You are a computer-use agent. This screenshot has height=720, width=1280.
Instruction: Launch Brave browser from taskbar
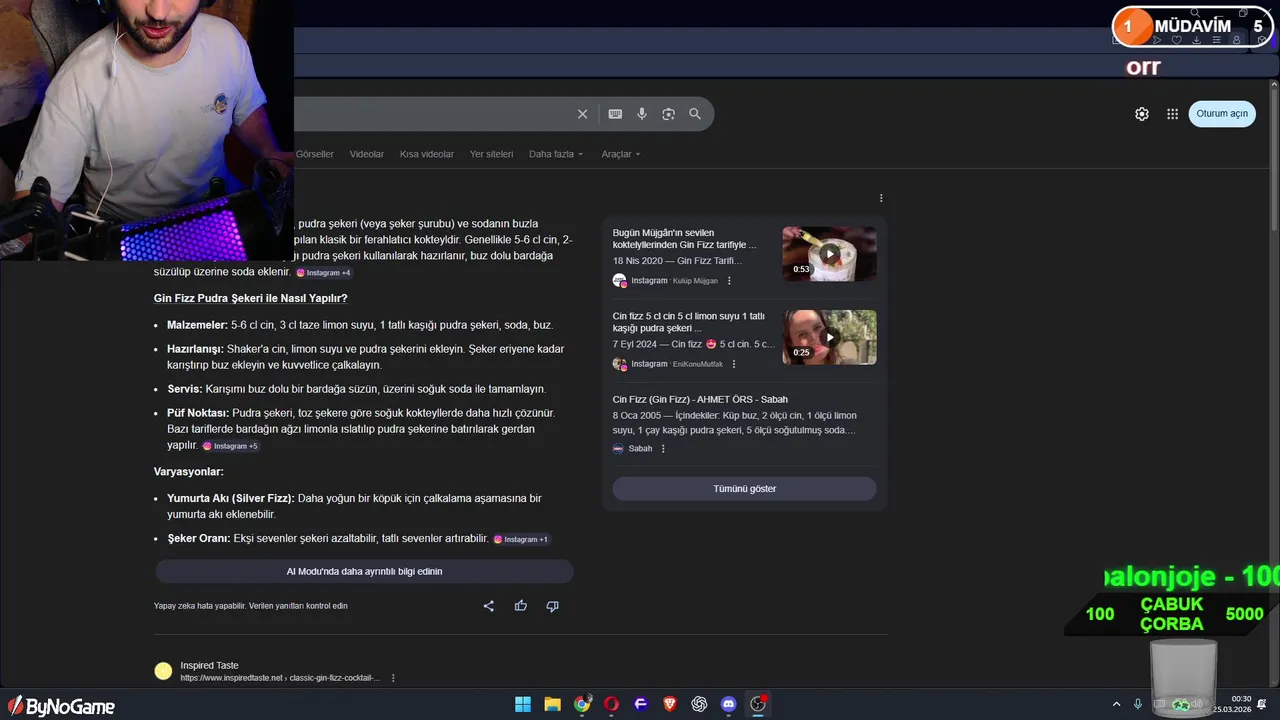click(670, 704)
